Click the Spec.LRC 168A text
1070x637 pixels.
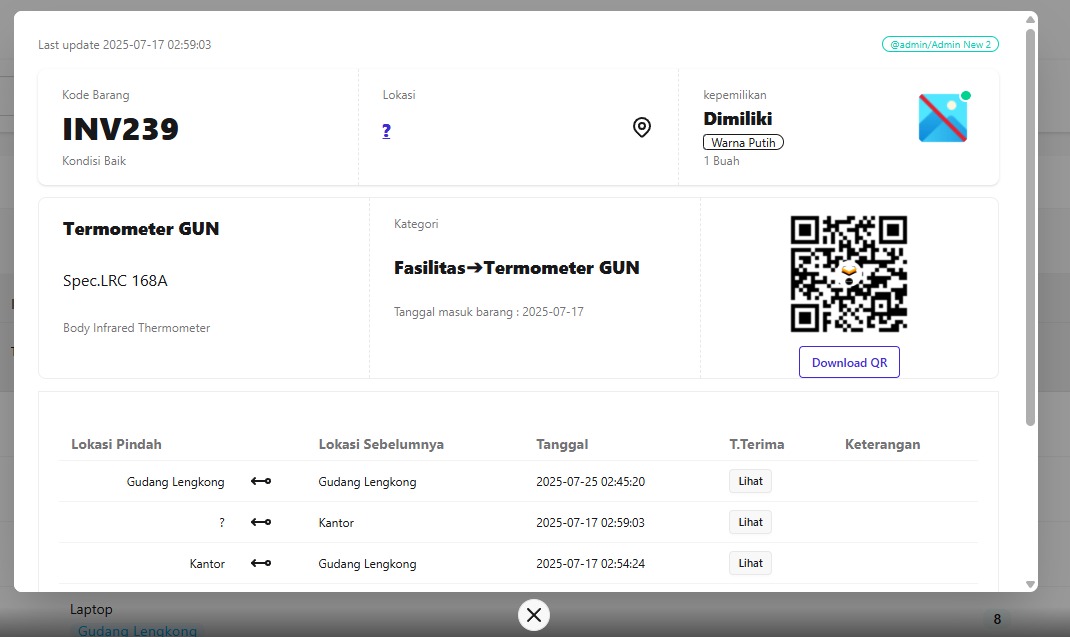(x=115, y=281)
